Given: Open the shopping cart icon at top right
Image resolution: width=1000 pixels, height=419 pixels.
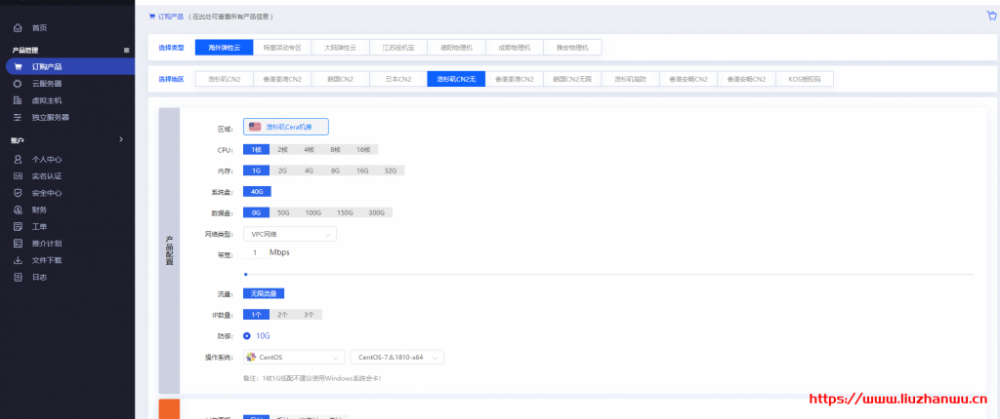Looking at the screenshot, I should pyautogui.click(x=990, y=16).
